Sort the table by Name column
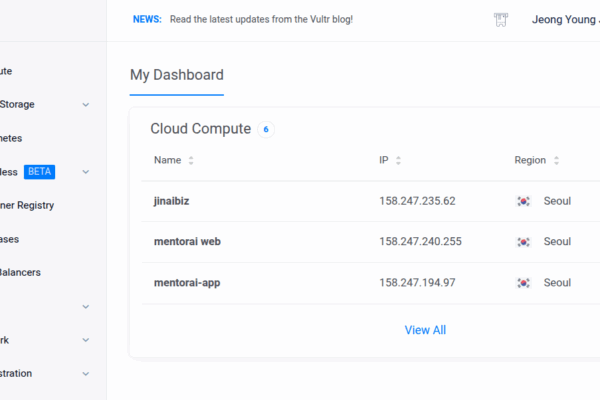This screenshot has width=600, height=400. tap(191, 160)
